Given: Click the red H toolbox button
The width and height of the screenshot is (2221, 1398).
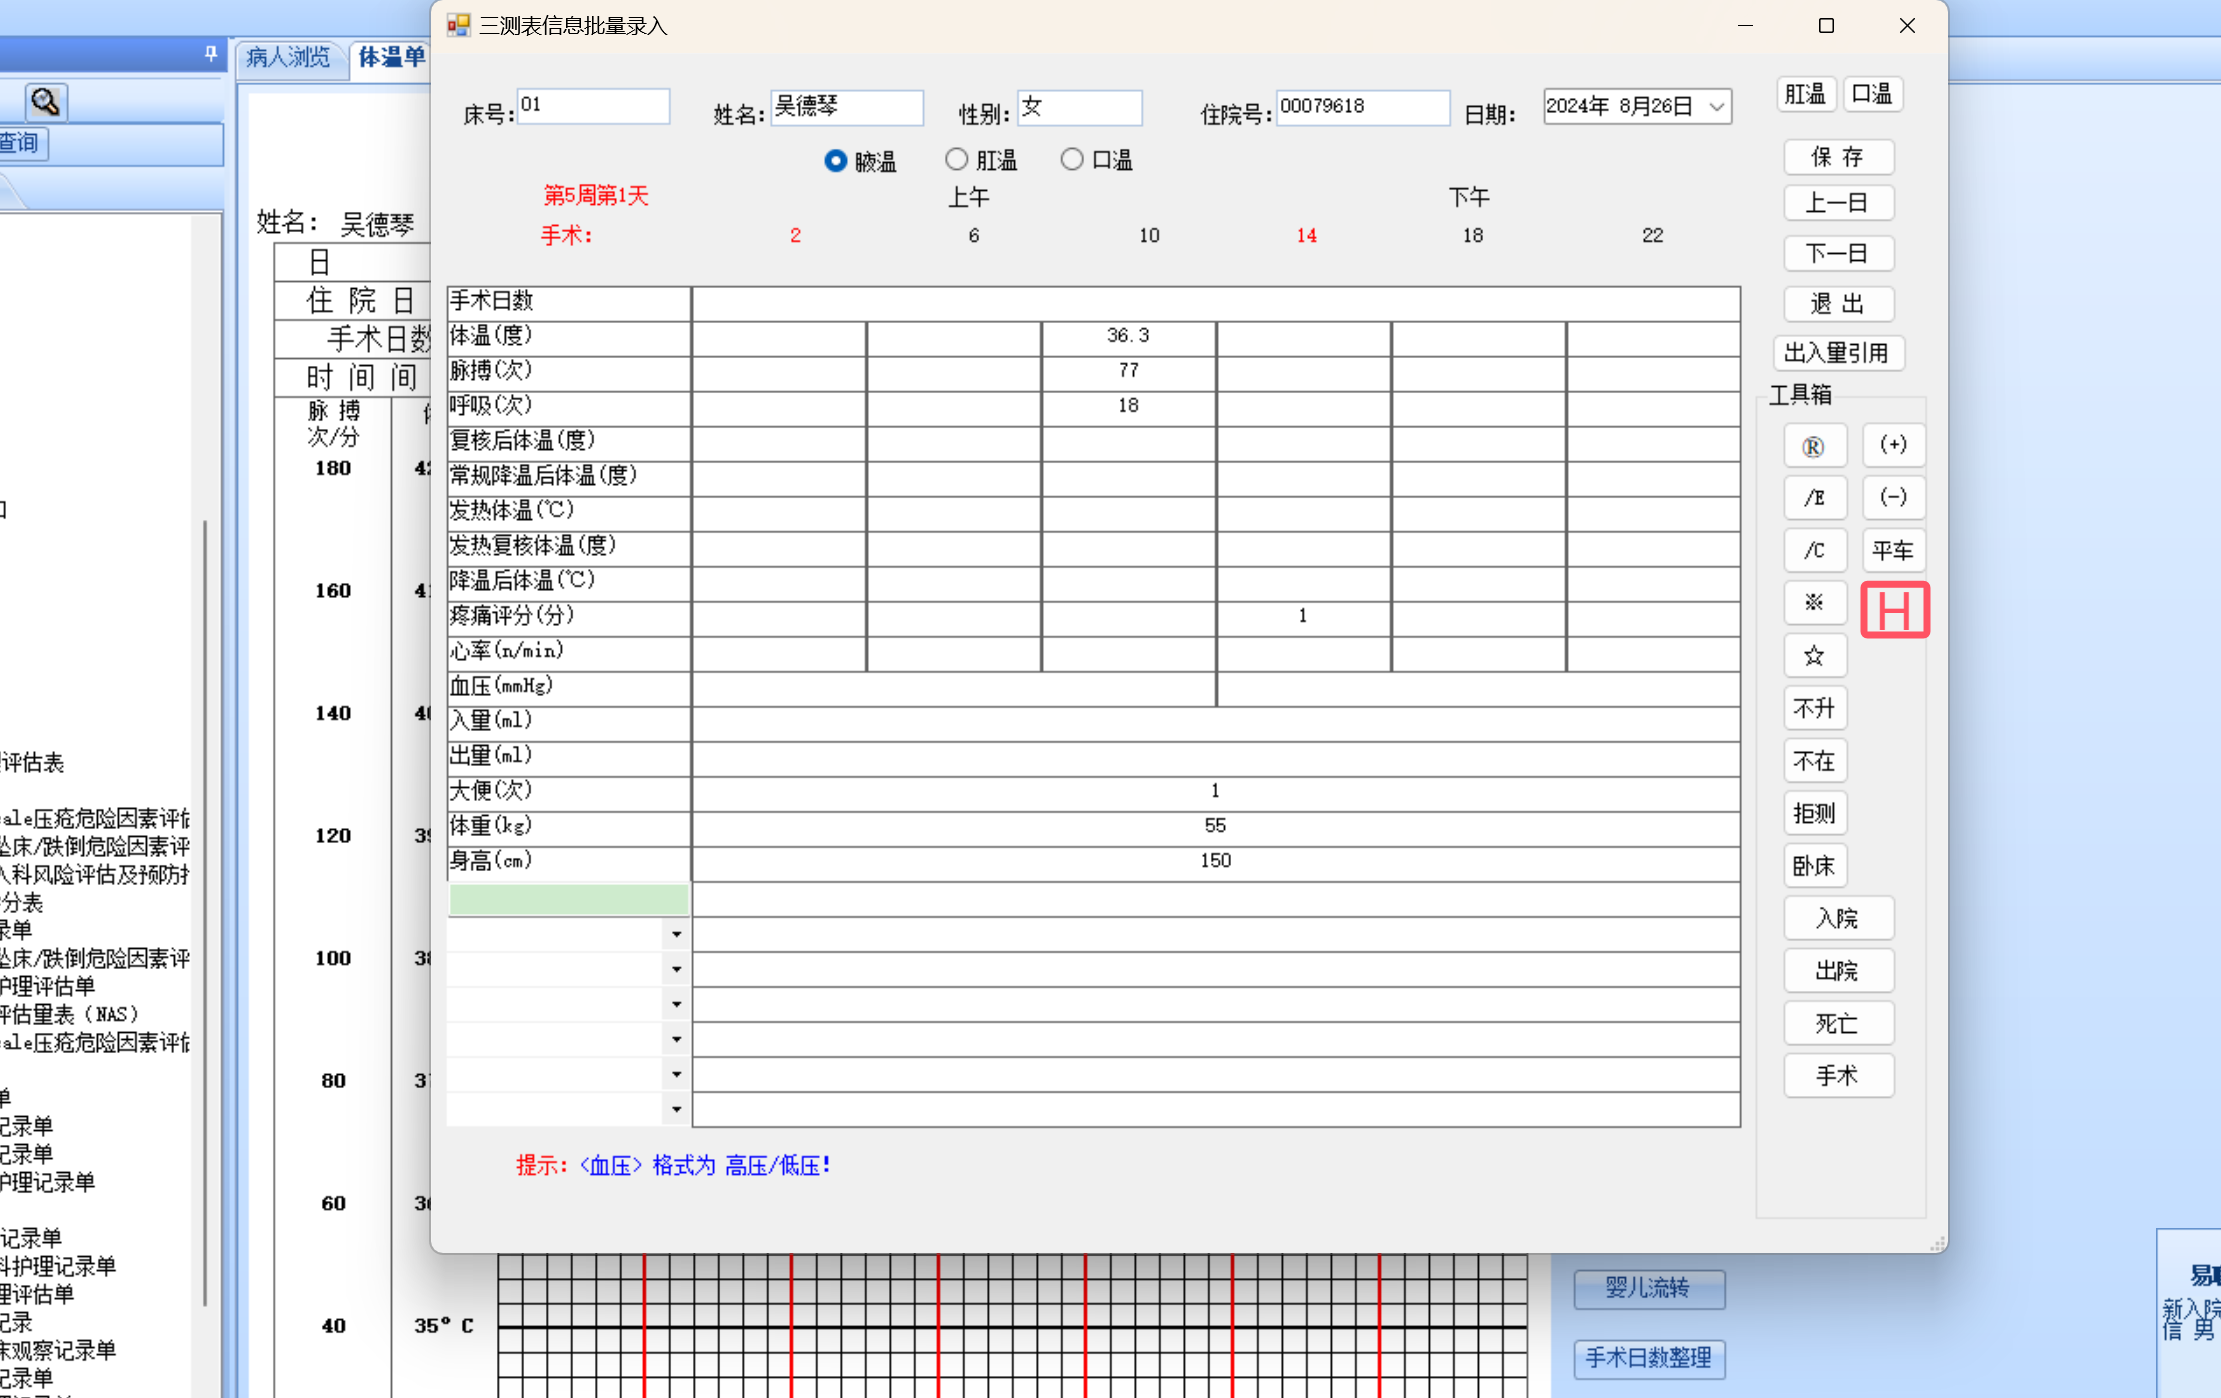Looking at the screenshot, I should click(1894, 610).
